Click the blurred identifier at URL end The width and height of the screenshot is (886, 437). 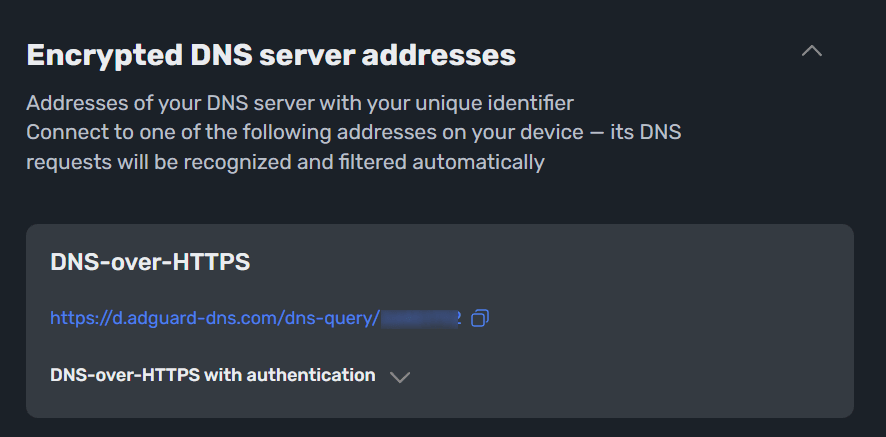tap(421, 318)
